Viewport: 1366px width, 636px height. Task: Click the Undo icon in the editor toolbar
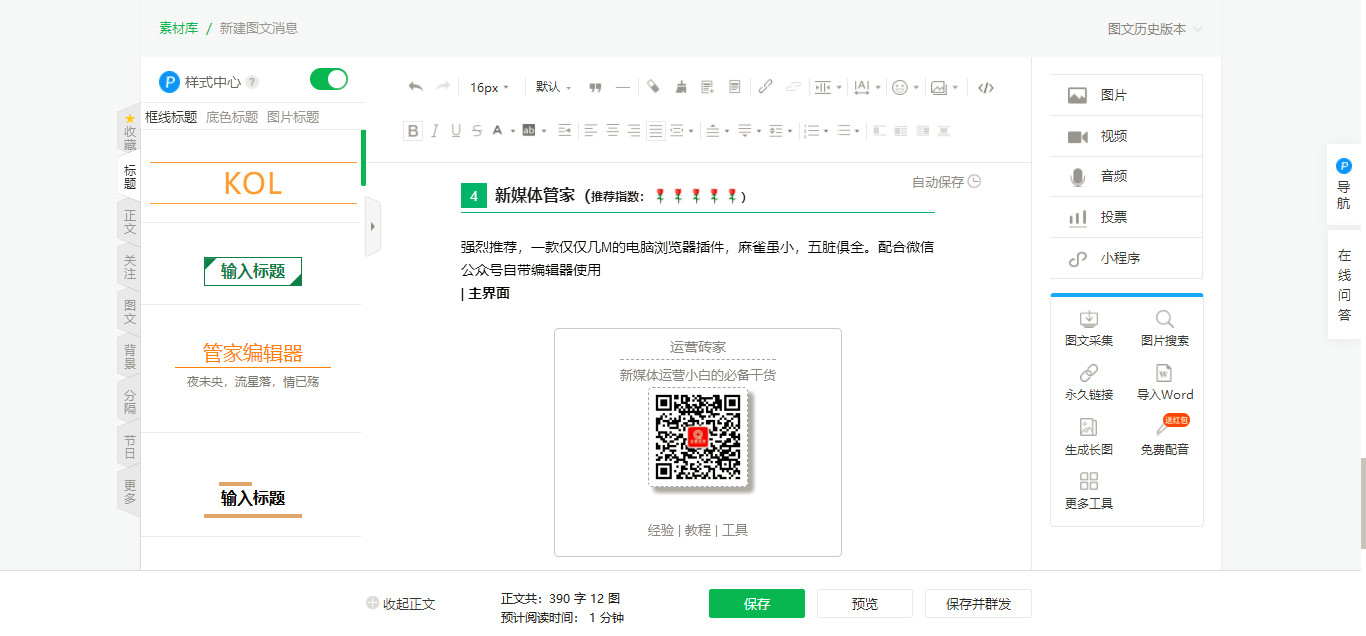pyautogui.click(x=415, y=87)
